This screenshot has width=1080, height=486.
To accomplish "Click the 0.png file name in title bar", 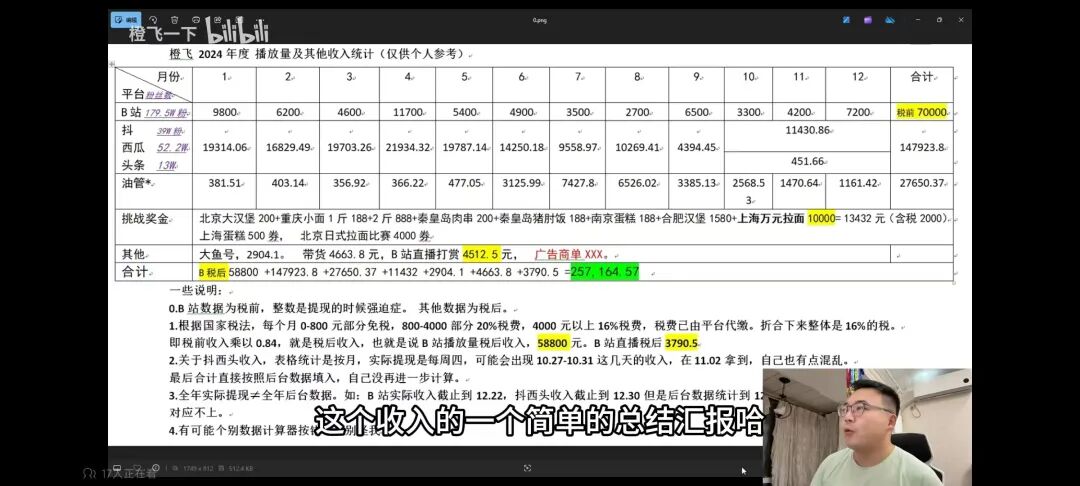I will [x=539, y=20].
